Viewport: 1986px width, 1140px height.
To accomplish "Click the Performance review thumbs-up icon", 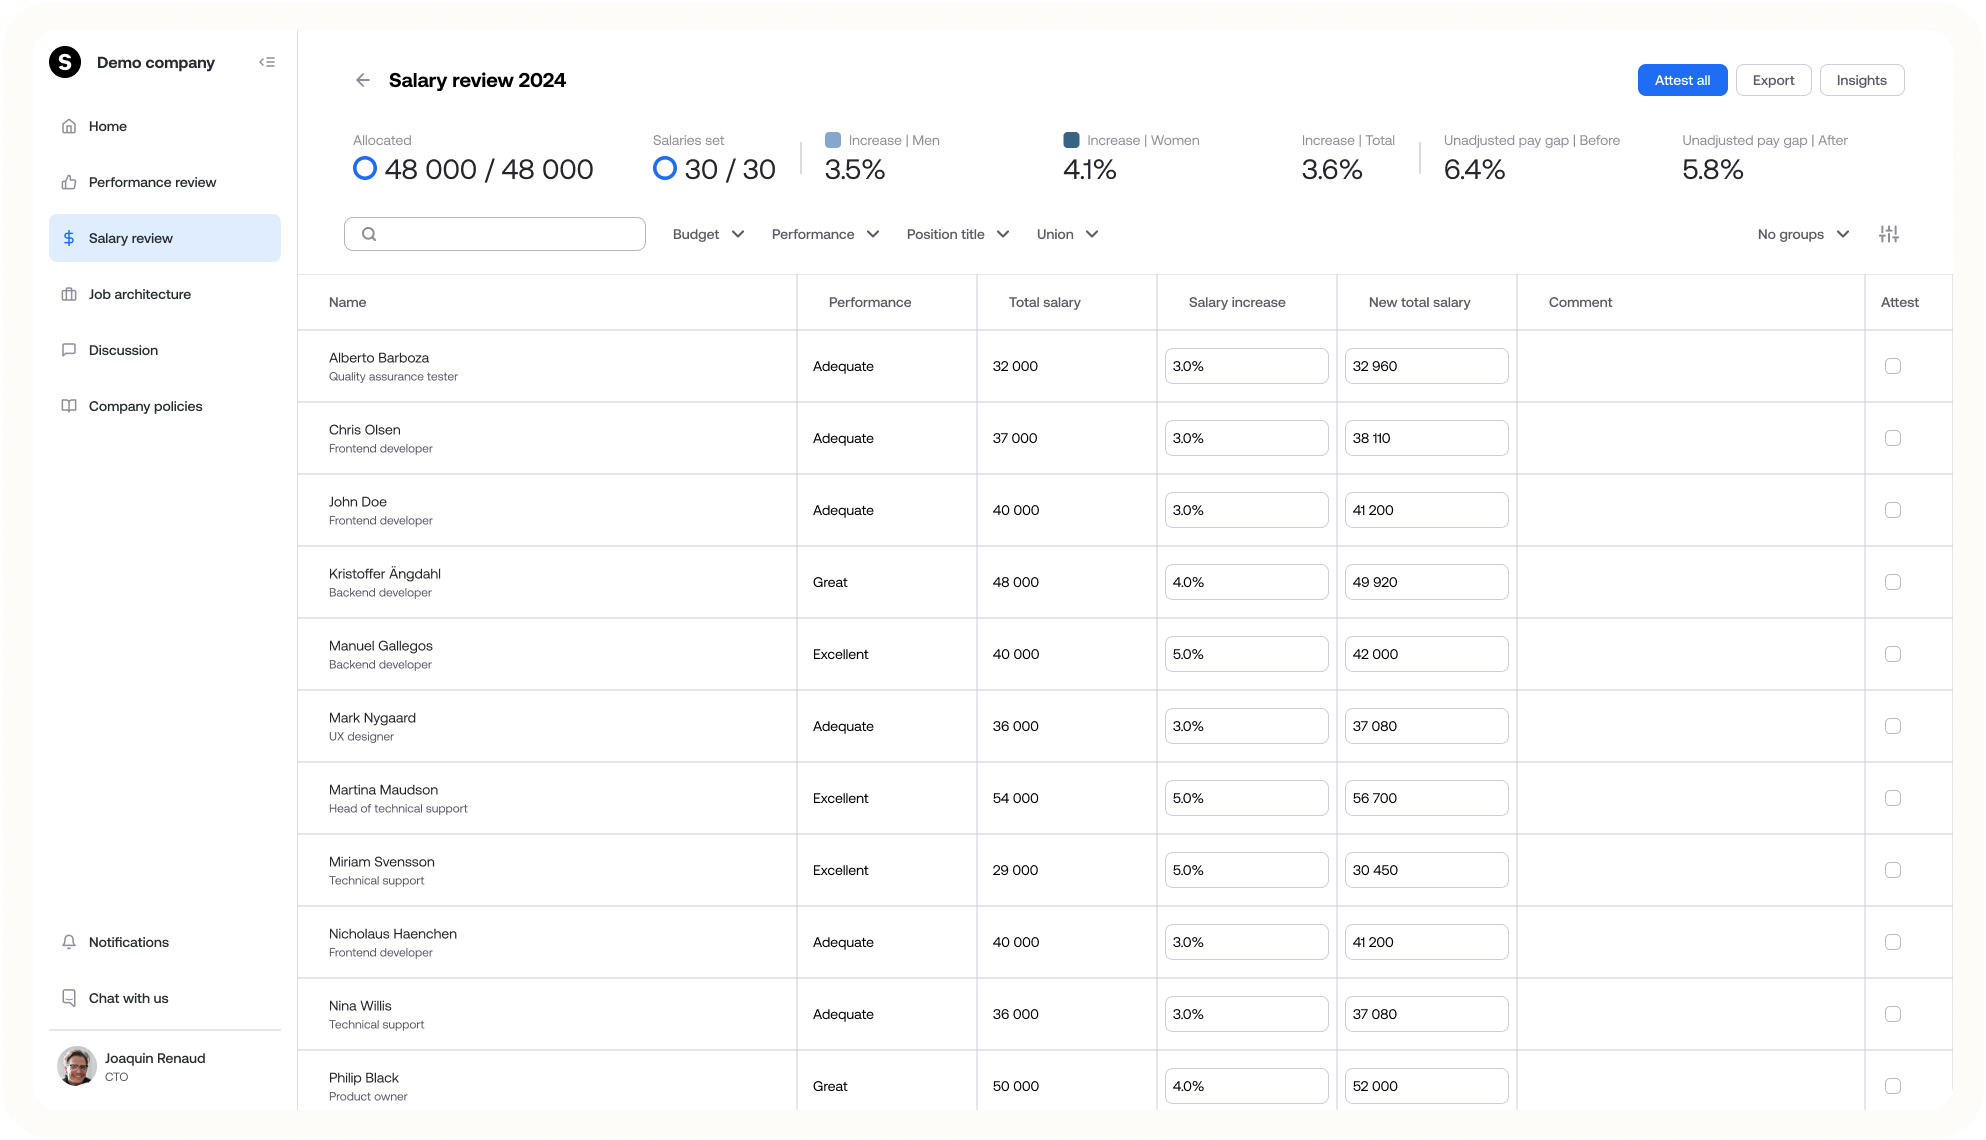I will pos(69,182).
